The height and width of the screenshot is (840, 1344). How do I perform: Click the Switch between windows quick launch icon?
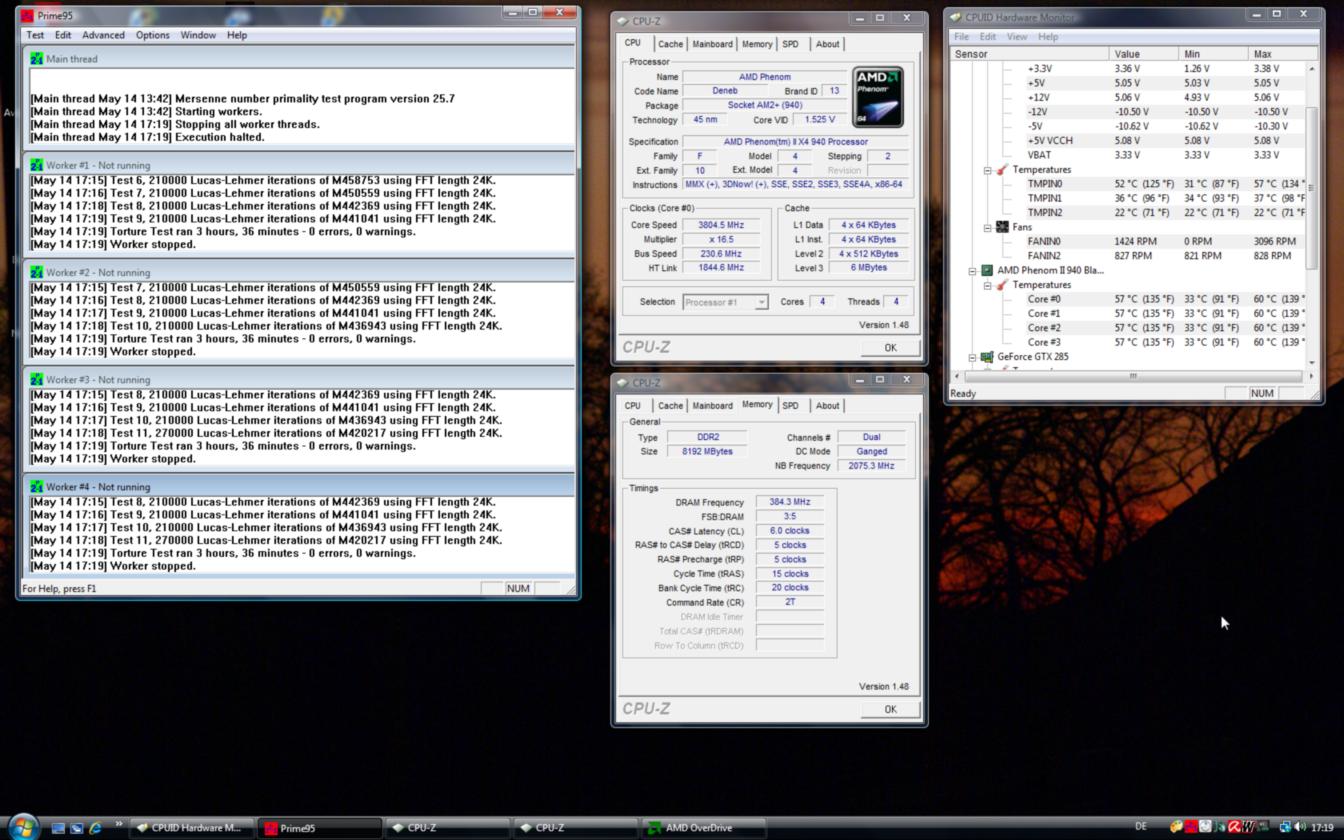click(x=77, y=828)
